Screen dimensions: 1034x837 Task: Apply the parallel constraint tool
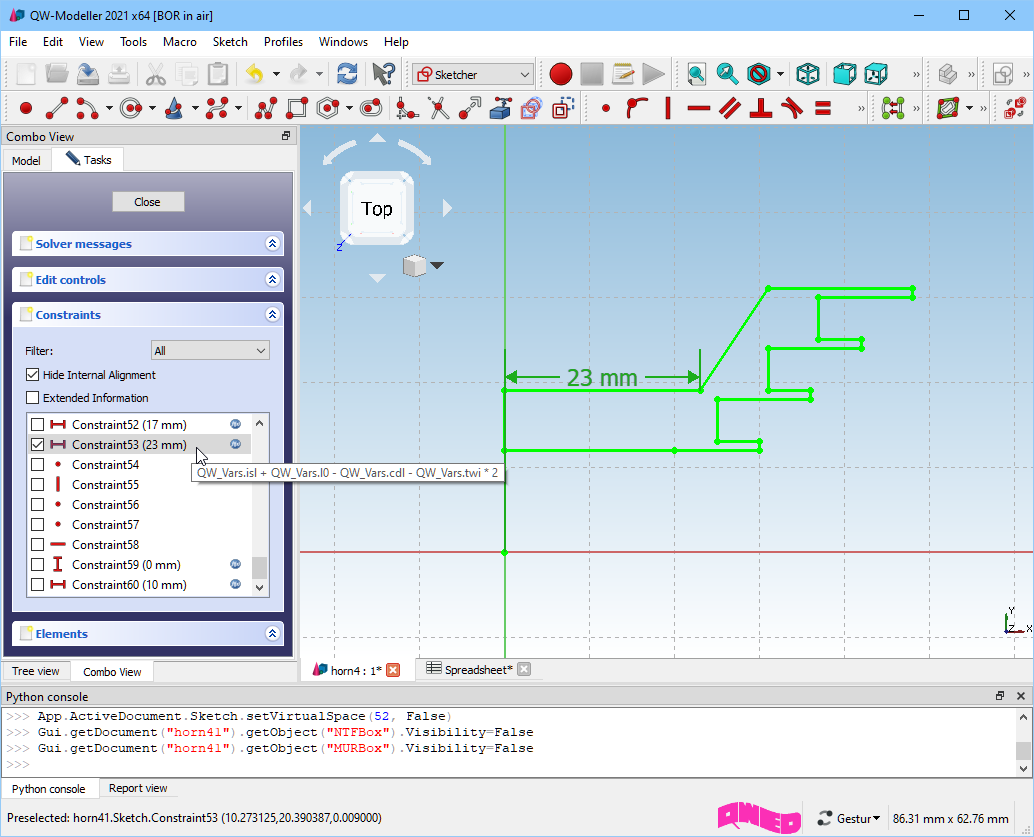coord(729,108)
